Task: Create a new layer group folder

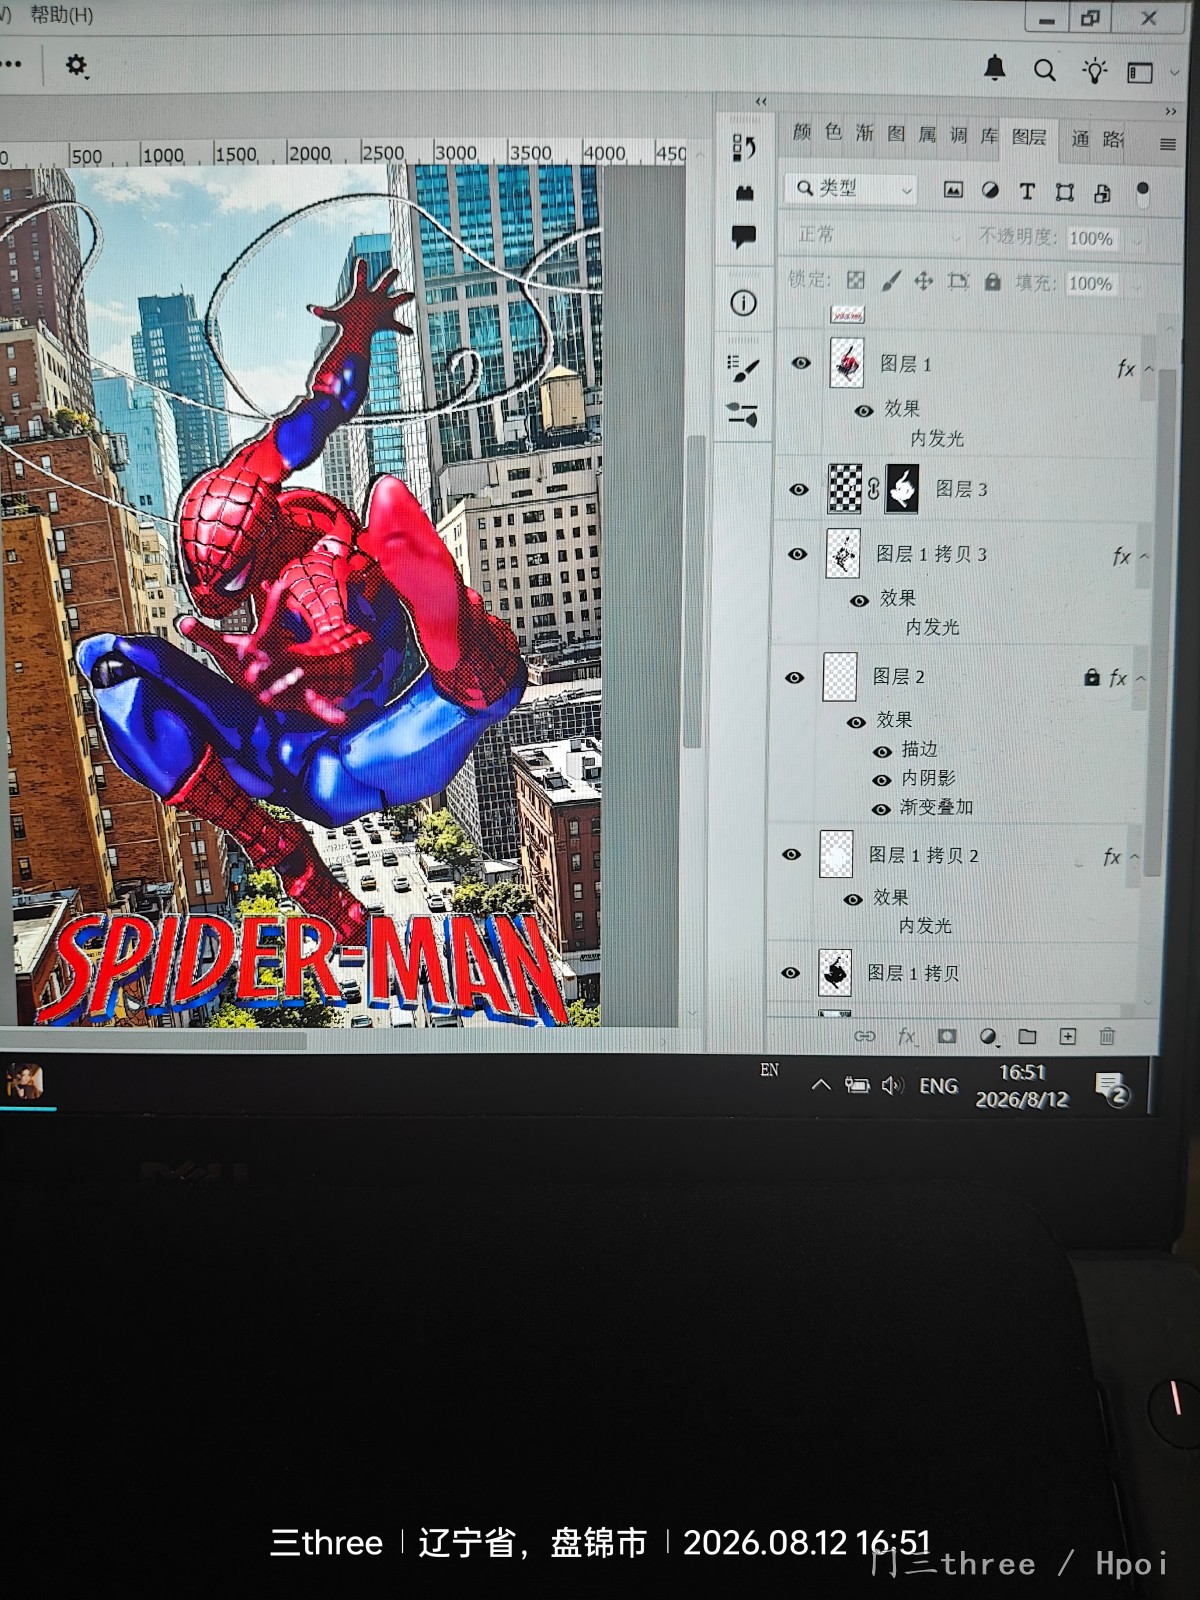Action: tap(1027, 1036)
